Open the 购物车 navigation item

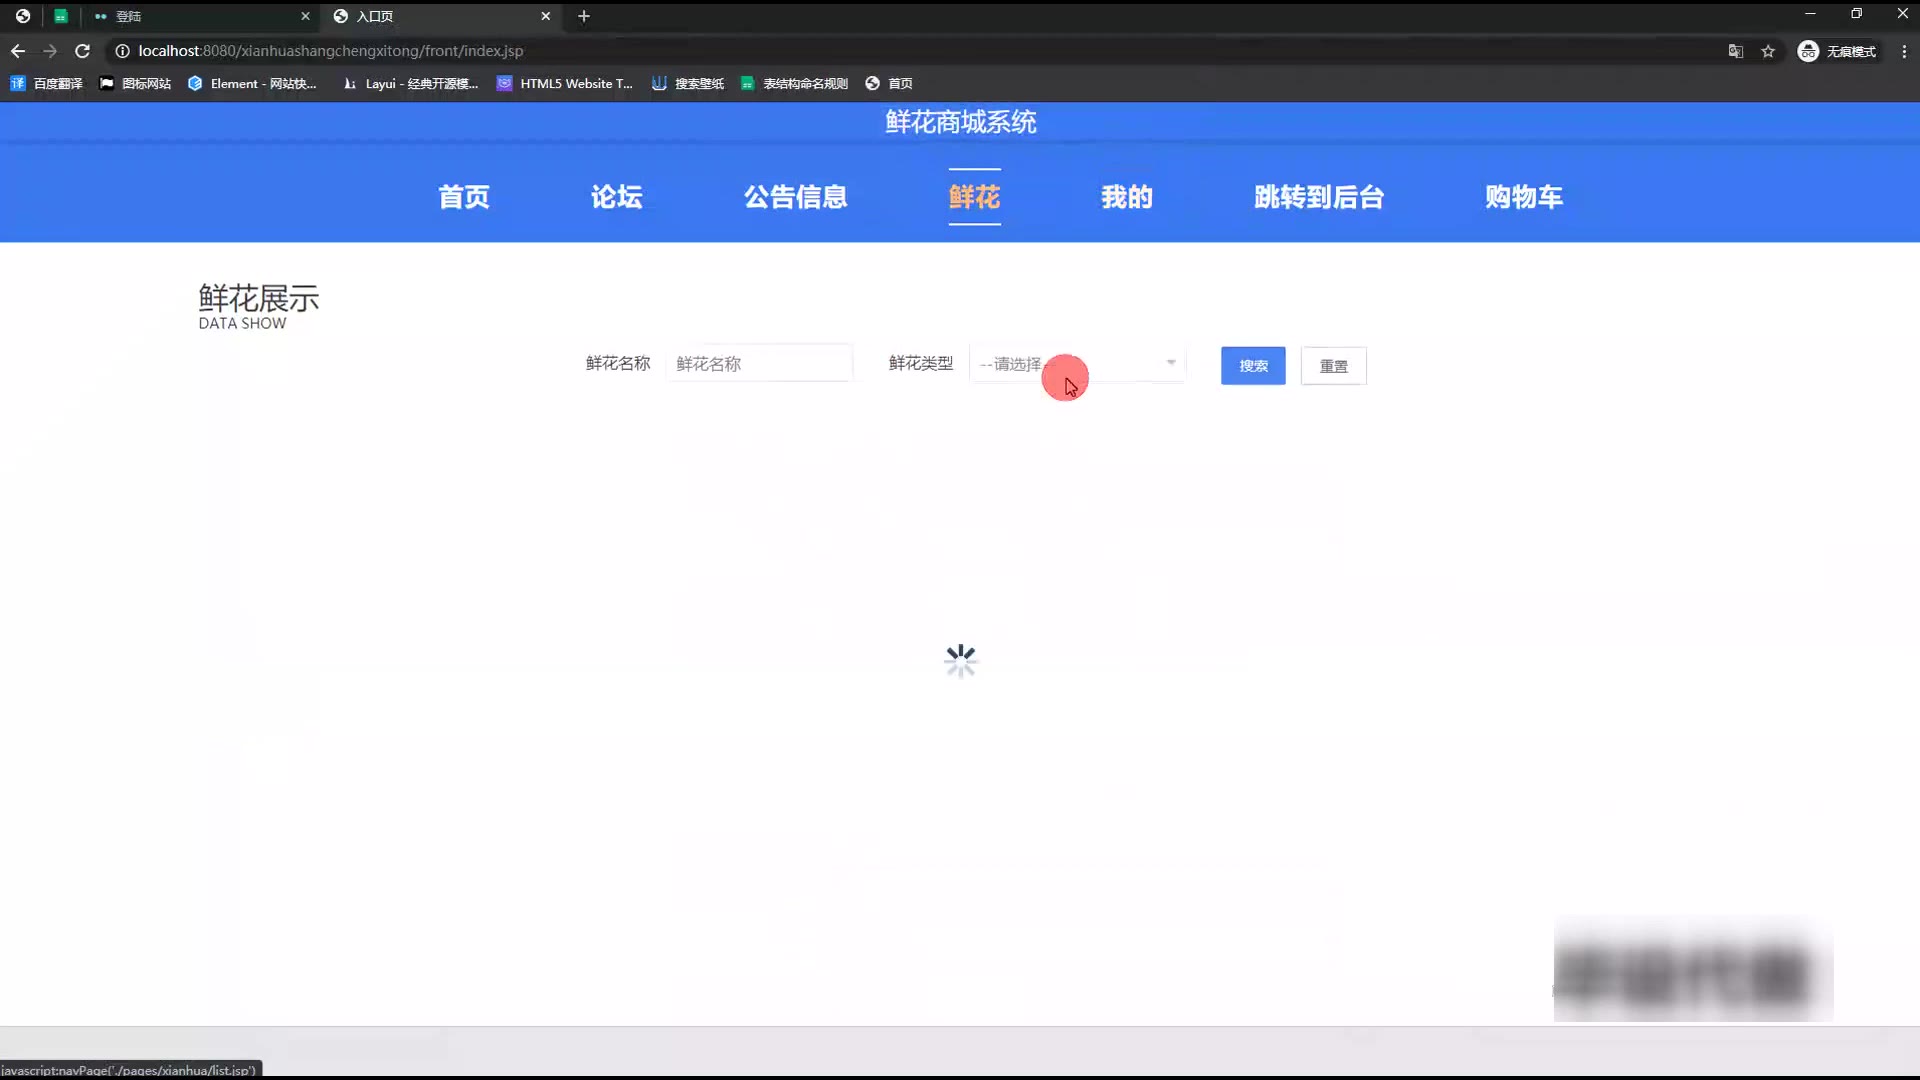click(x=1523, y=197)
